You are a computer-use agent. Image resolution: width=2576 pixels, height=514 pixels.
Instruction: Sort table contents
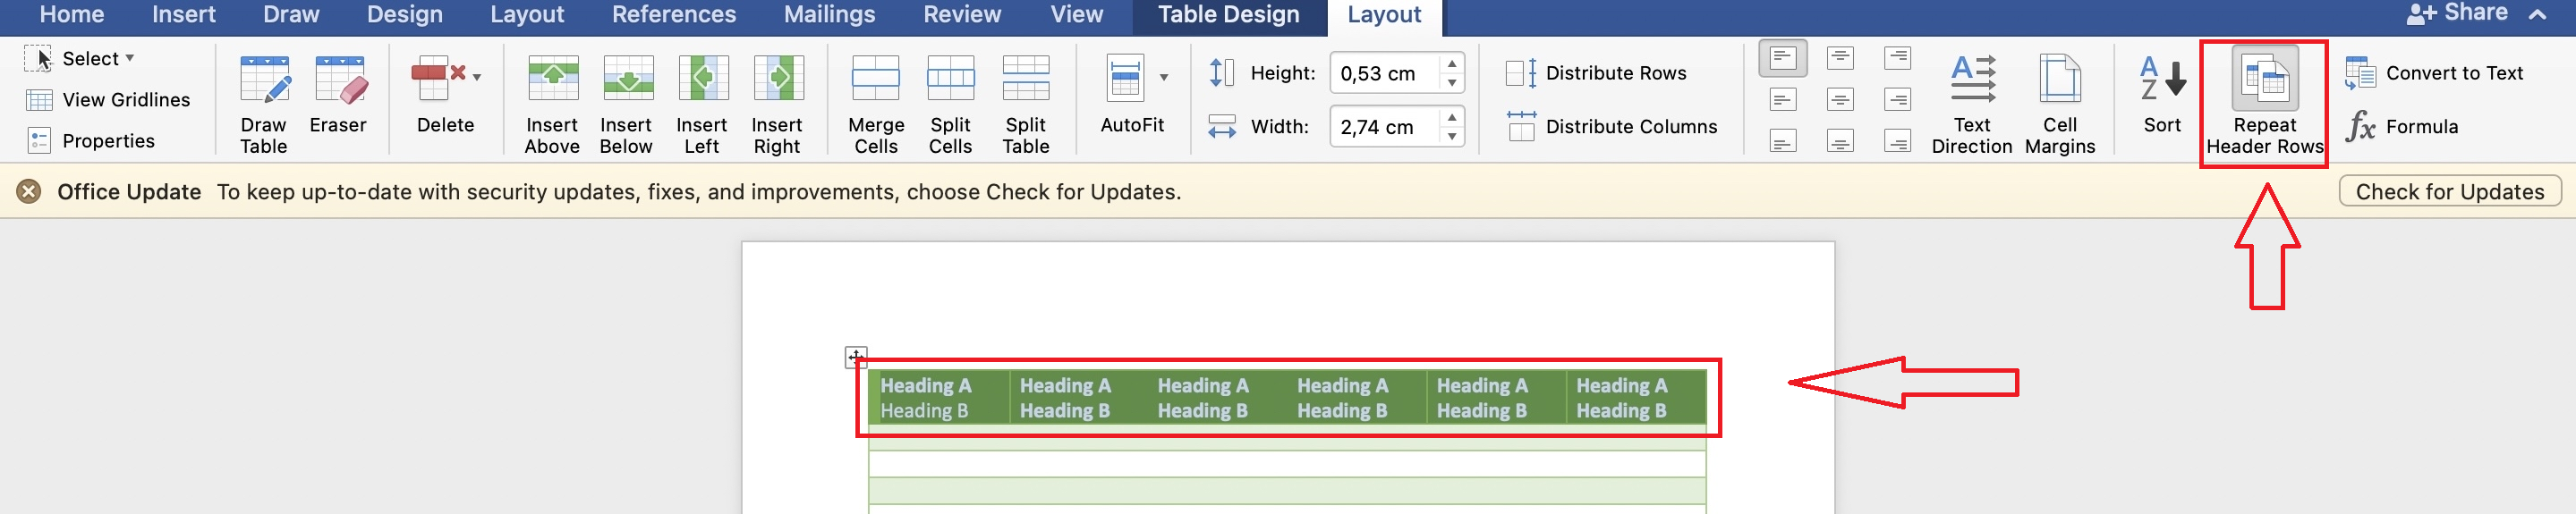(2162, 95)
